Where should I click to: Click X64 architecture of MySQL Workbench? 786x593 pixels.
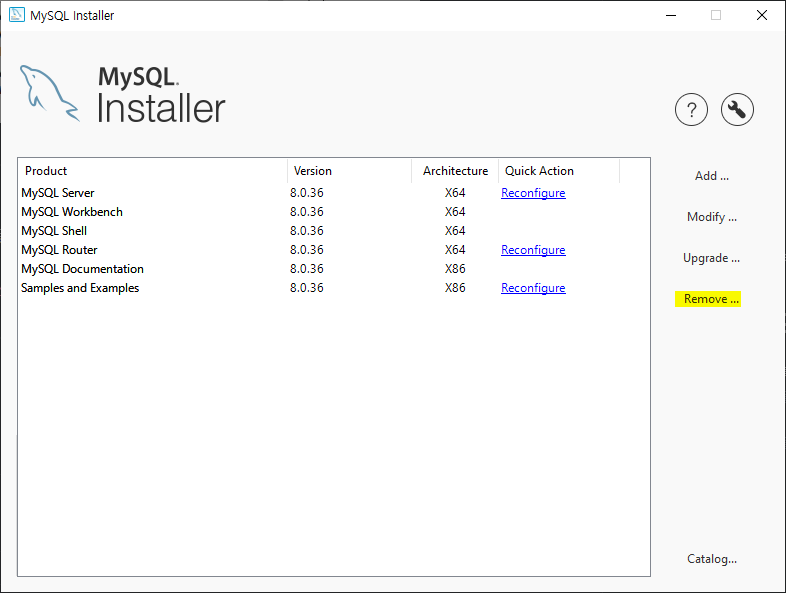click(455, 212)
